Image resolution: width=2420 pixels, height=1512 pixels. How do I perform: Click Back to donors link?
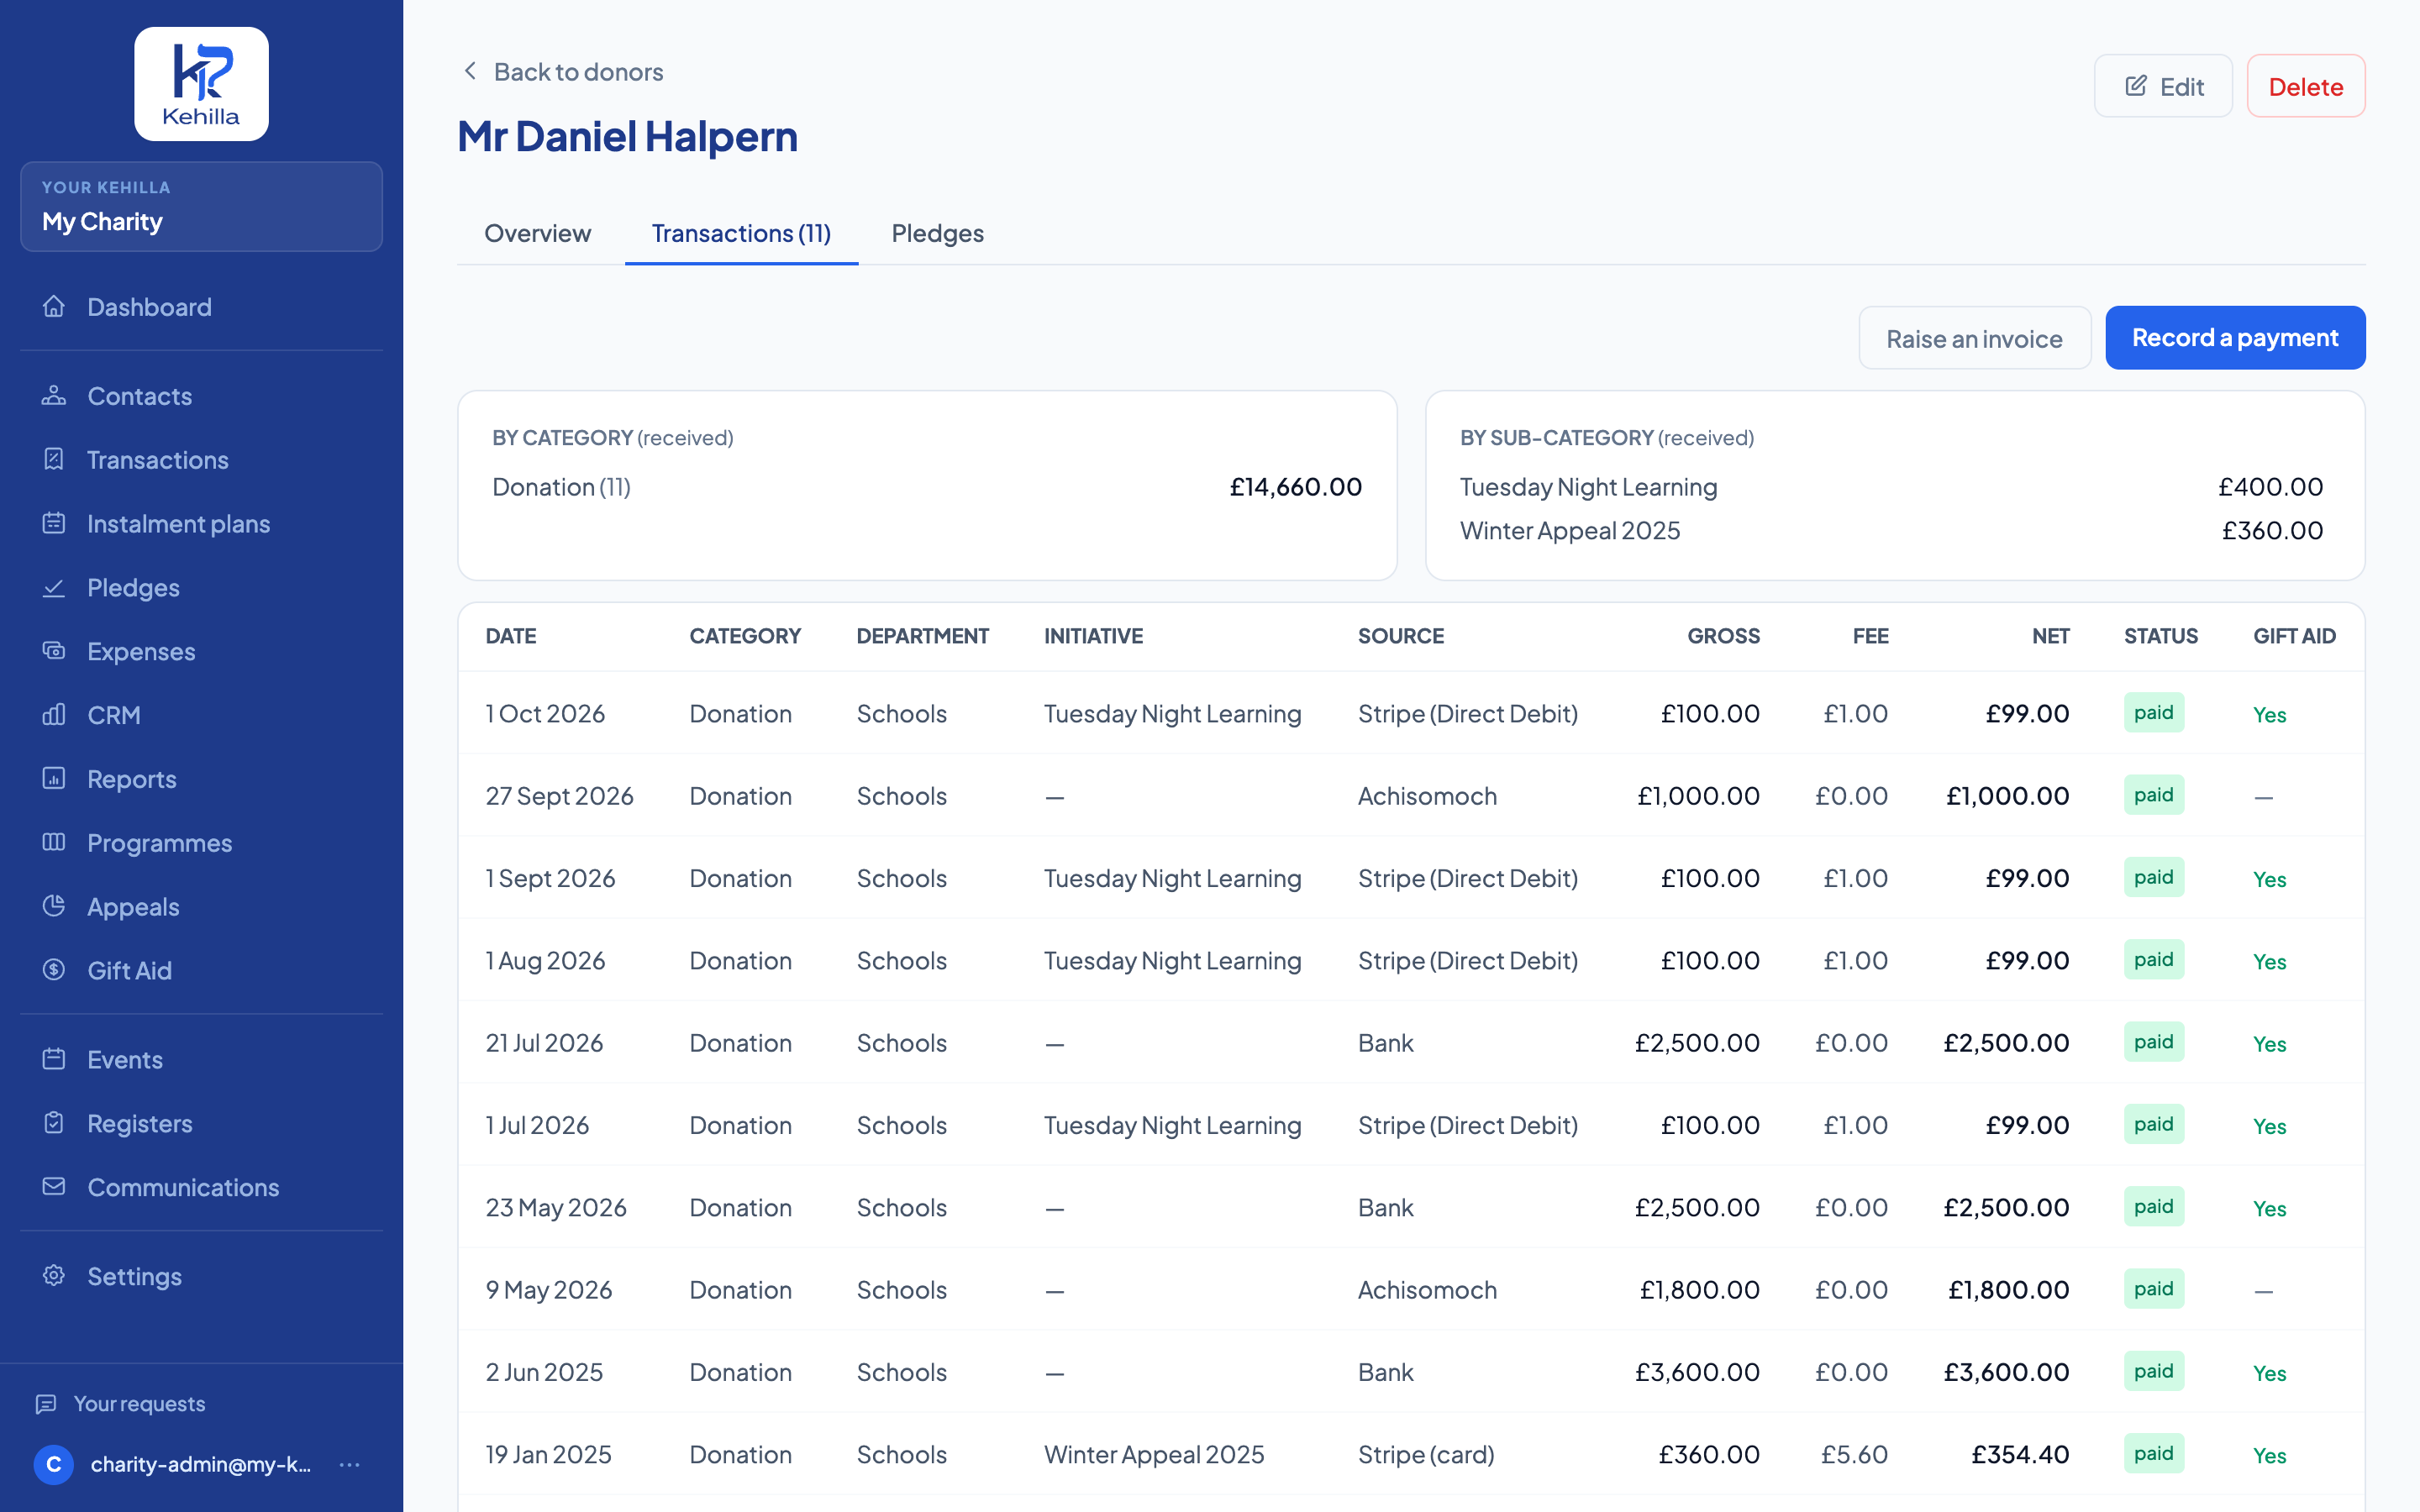562,71
